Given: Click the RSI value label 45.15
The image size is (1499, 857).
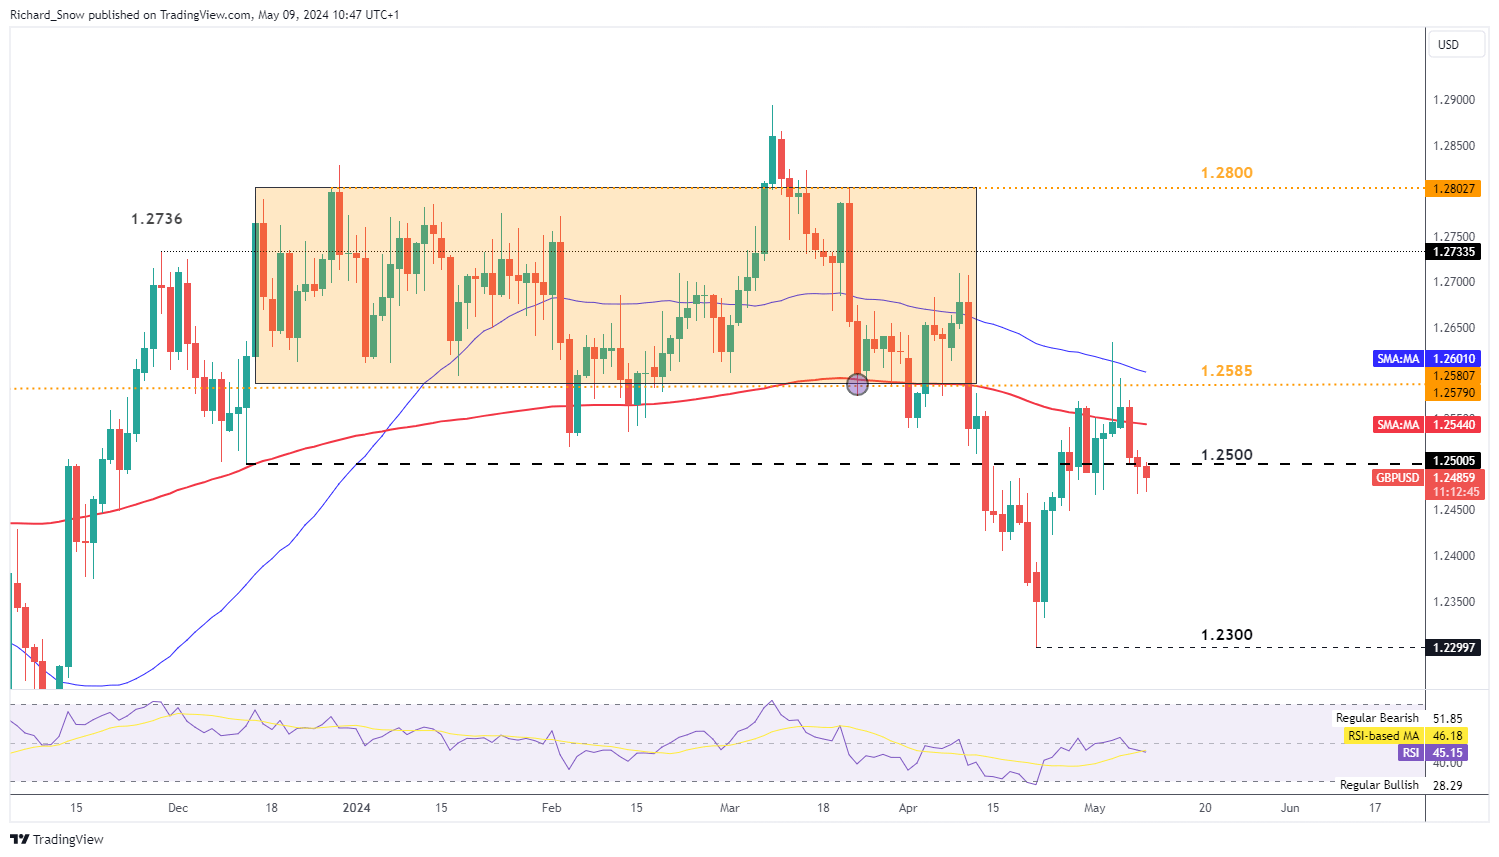Looking at the screenshot, I should tap(1448, 753).
